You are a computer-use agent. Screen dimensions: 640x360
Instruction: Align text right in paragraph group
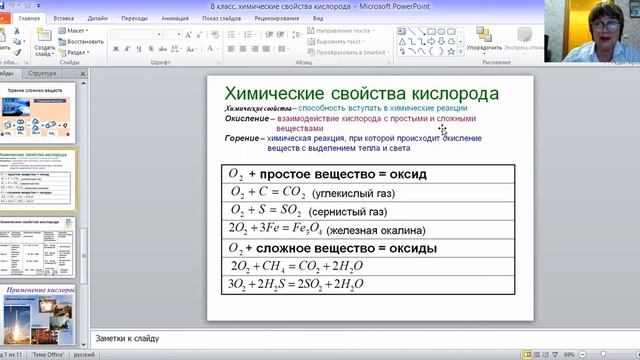(255, 49)
